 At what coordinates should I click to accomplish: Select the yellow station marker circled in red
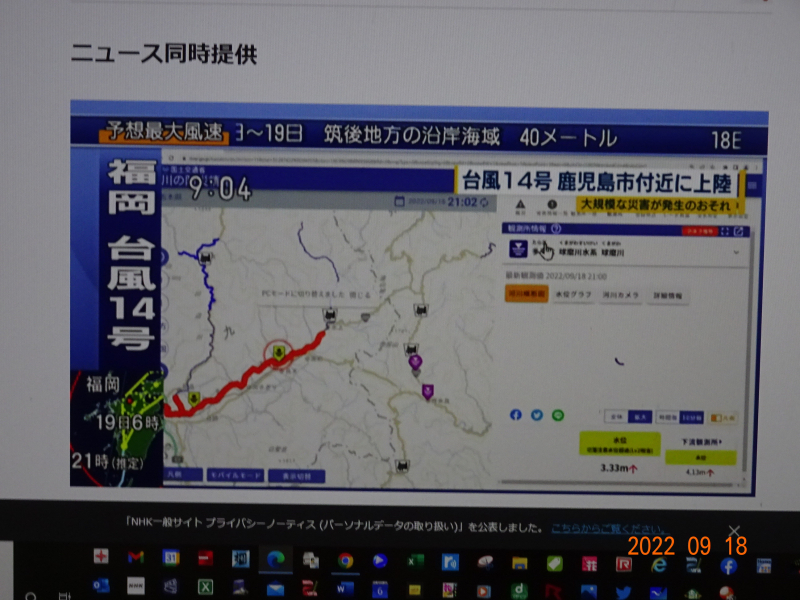(279, 353)
